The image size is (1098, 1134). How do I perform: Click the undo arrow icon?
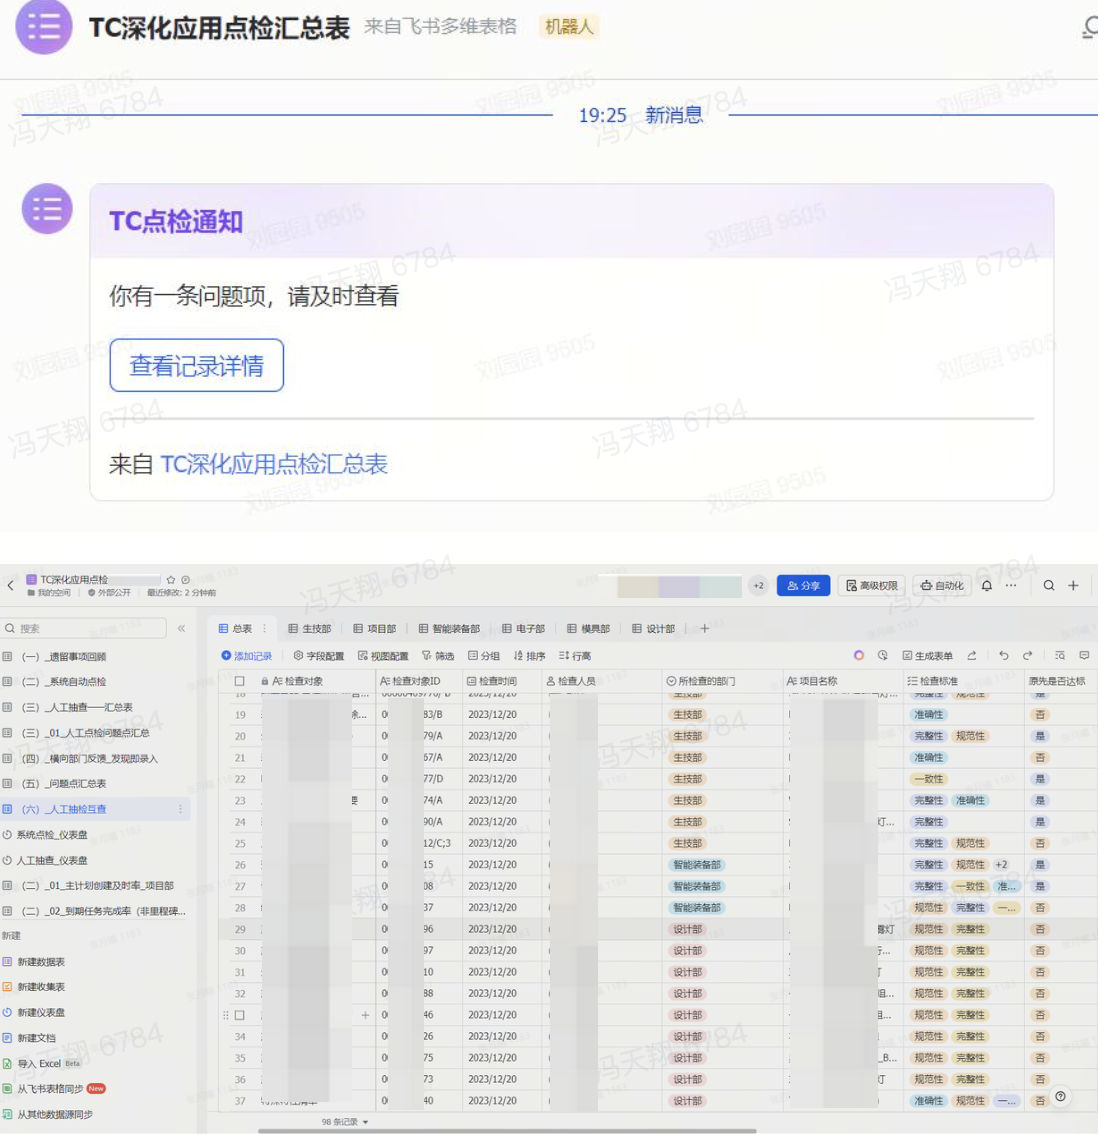pyautogui.click(x=1003, y=656)
